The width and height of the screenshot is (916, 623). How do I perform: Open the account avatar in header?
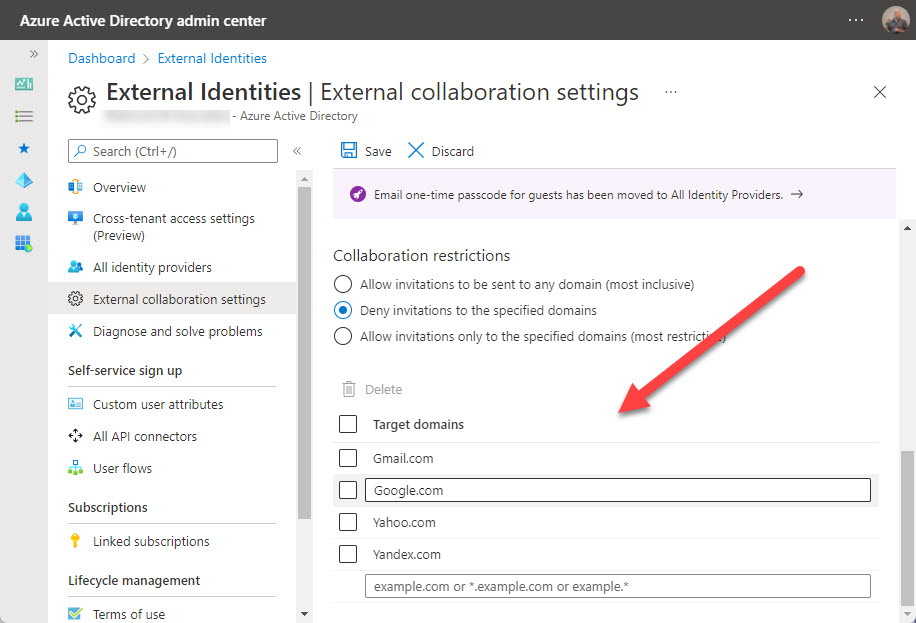point(895,20)
